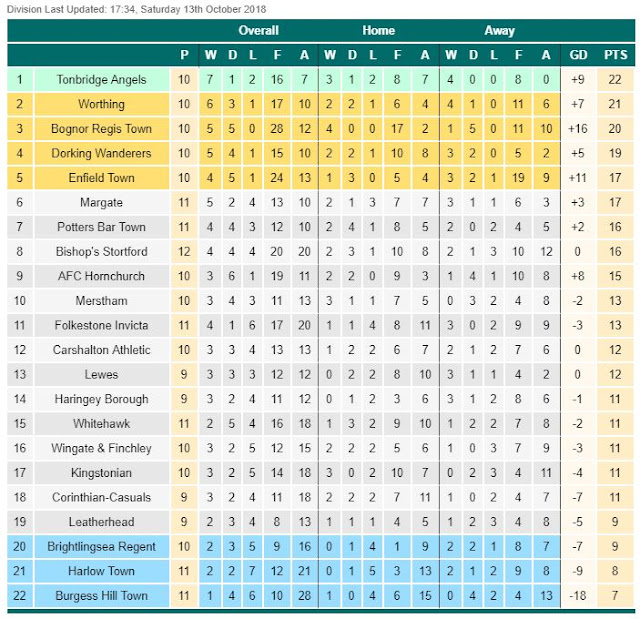Screen dimensions: 640x619
Task: Click the Overall header group
Action: pyautogui.click(x=258, y=30)
